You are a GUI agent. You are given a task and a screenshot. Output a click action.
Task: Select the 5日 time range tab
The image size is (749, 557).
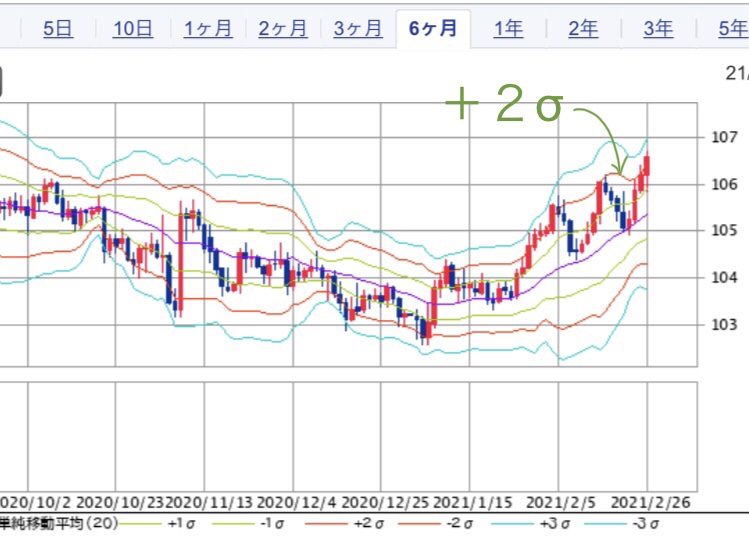pos(58,29)
